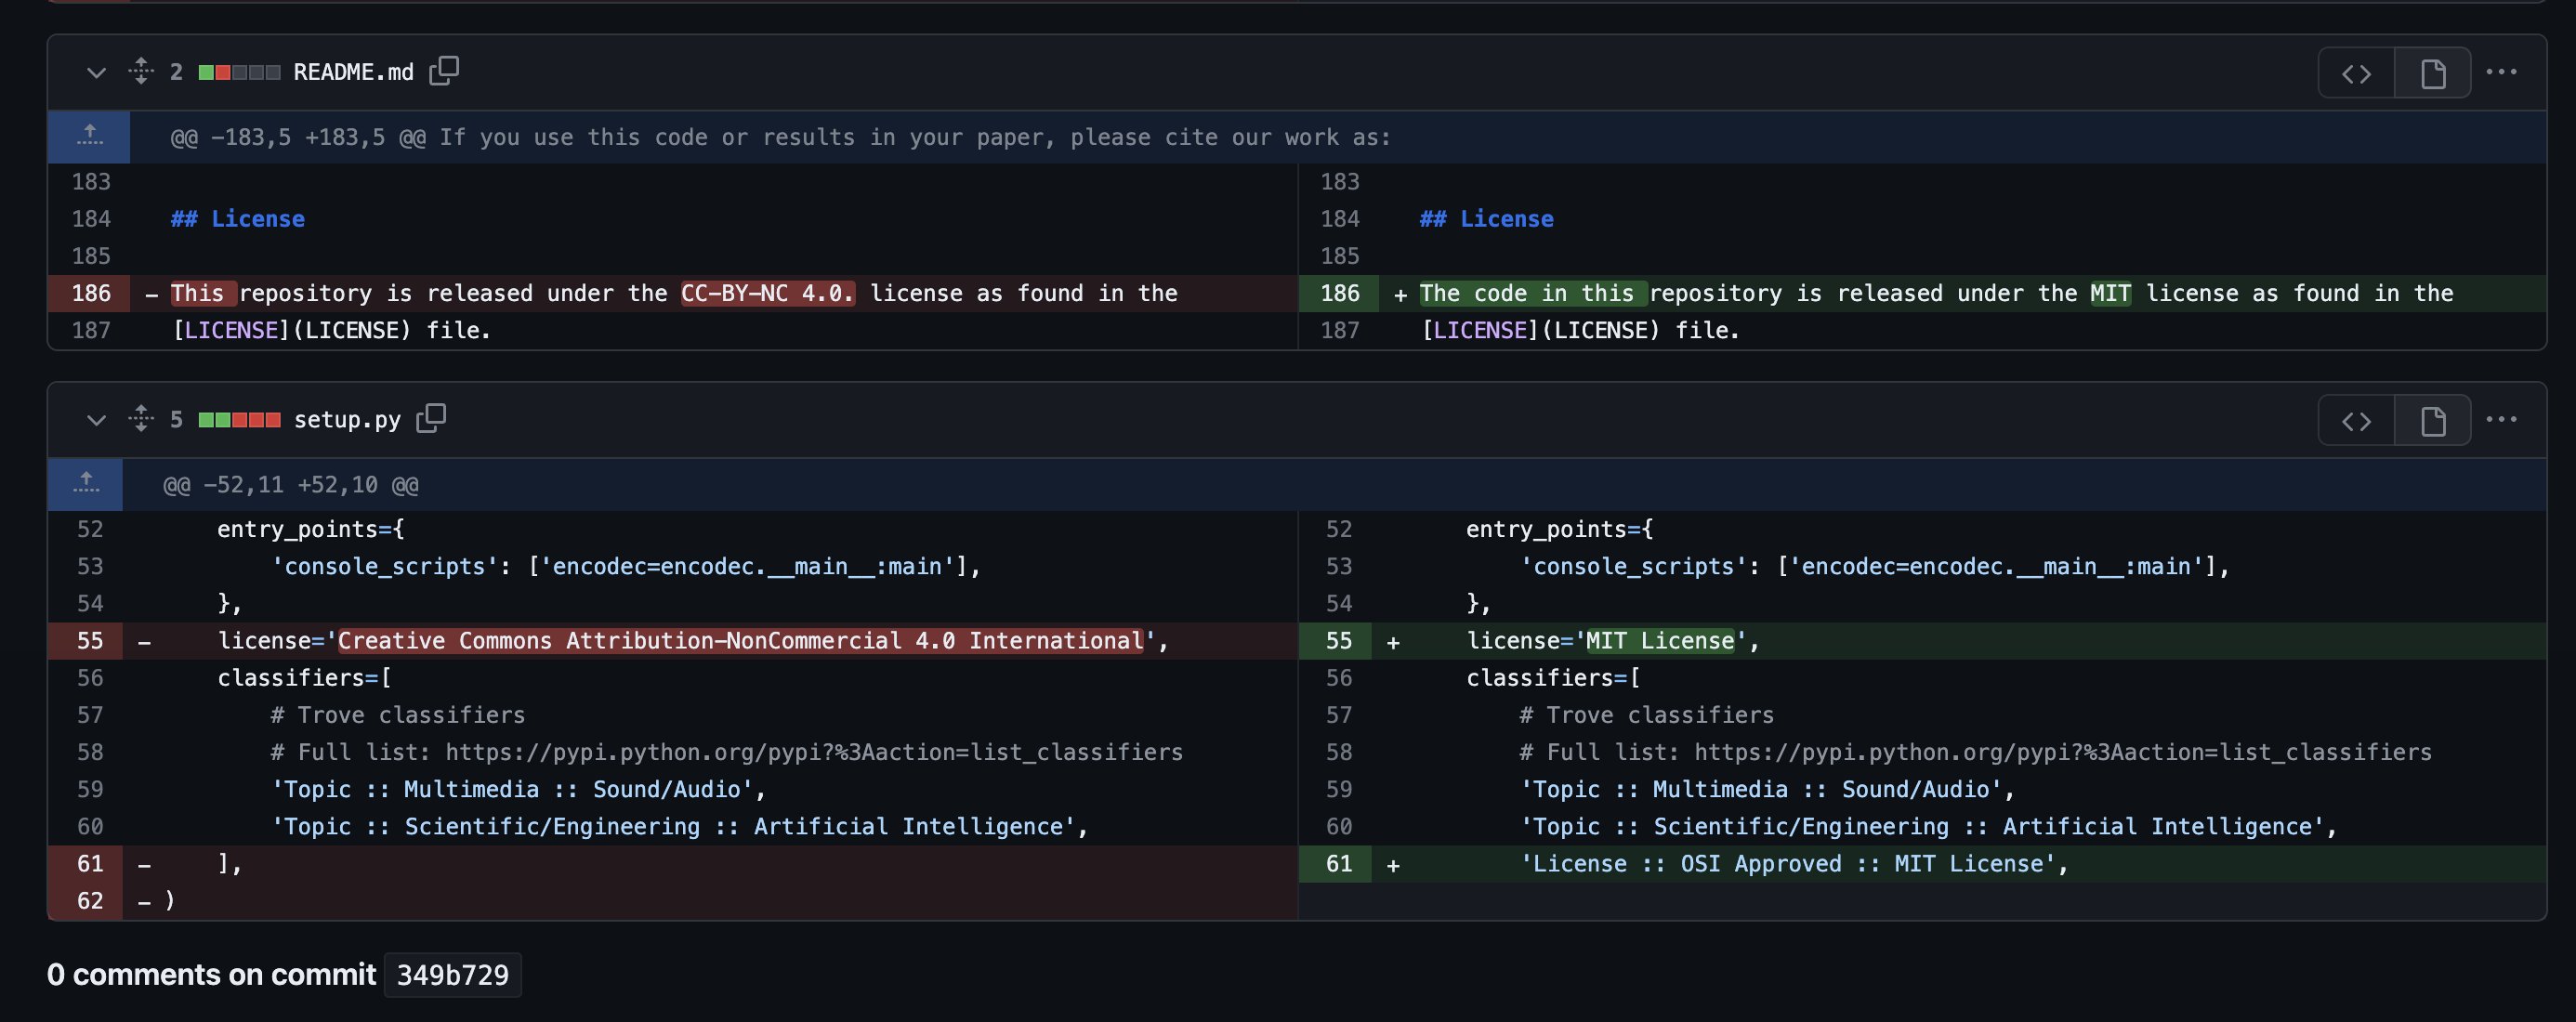Collapse the setup.py diff section
The image size is (2576, 1022).
[96, 420]
